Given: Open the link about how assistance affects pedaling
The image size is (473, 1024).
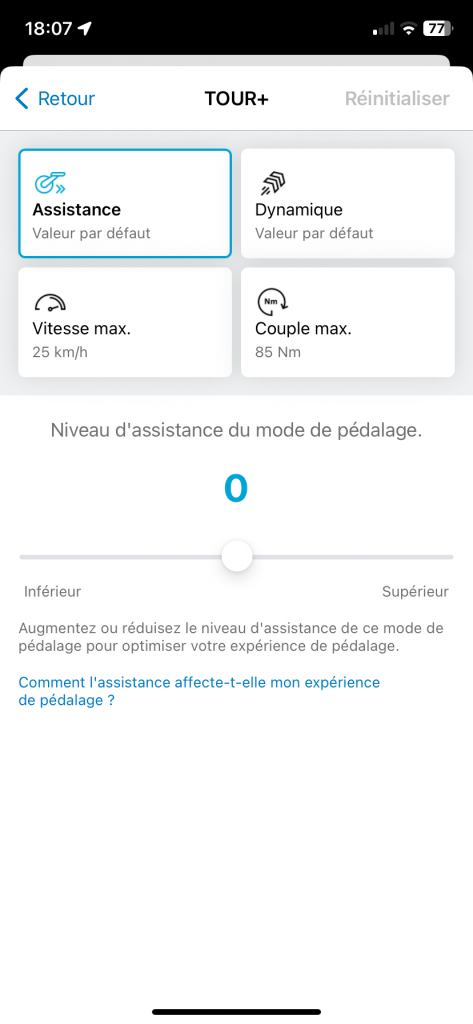Looking at the screenshot, I should [x=199, y=692].
